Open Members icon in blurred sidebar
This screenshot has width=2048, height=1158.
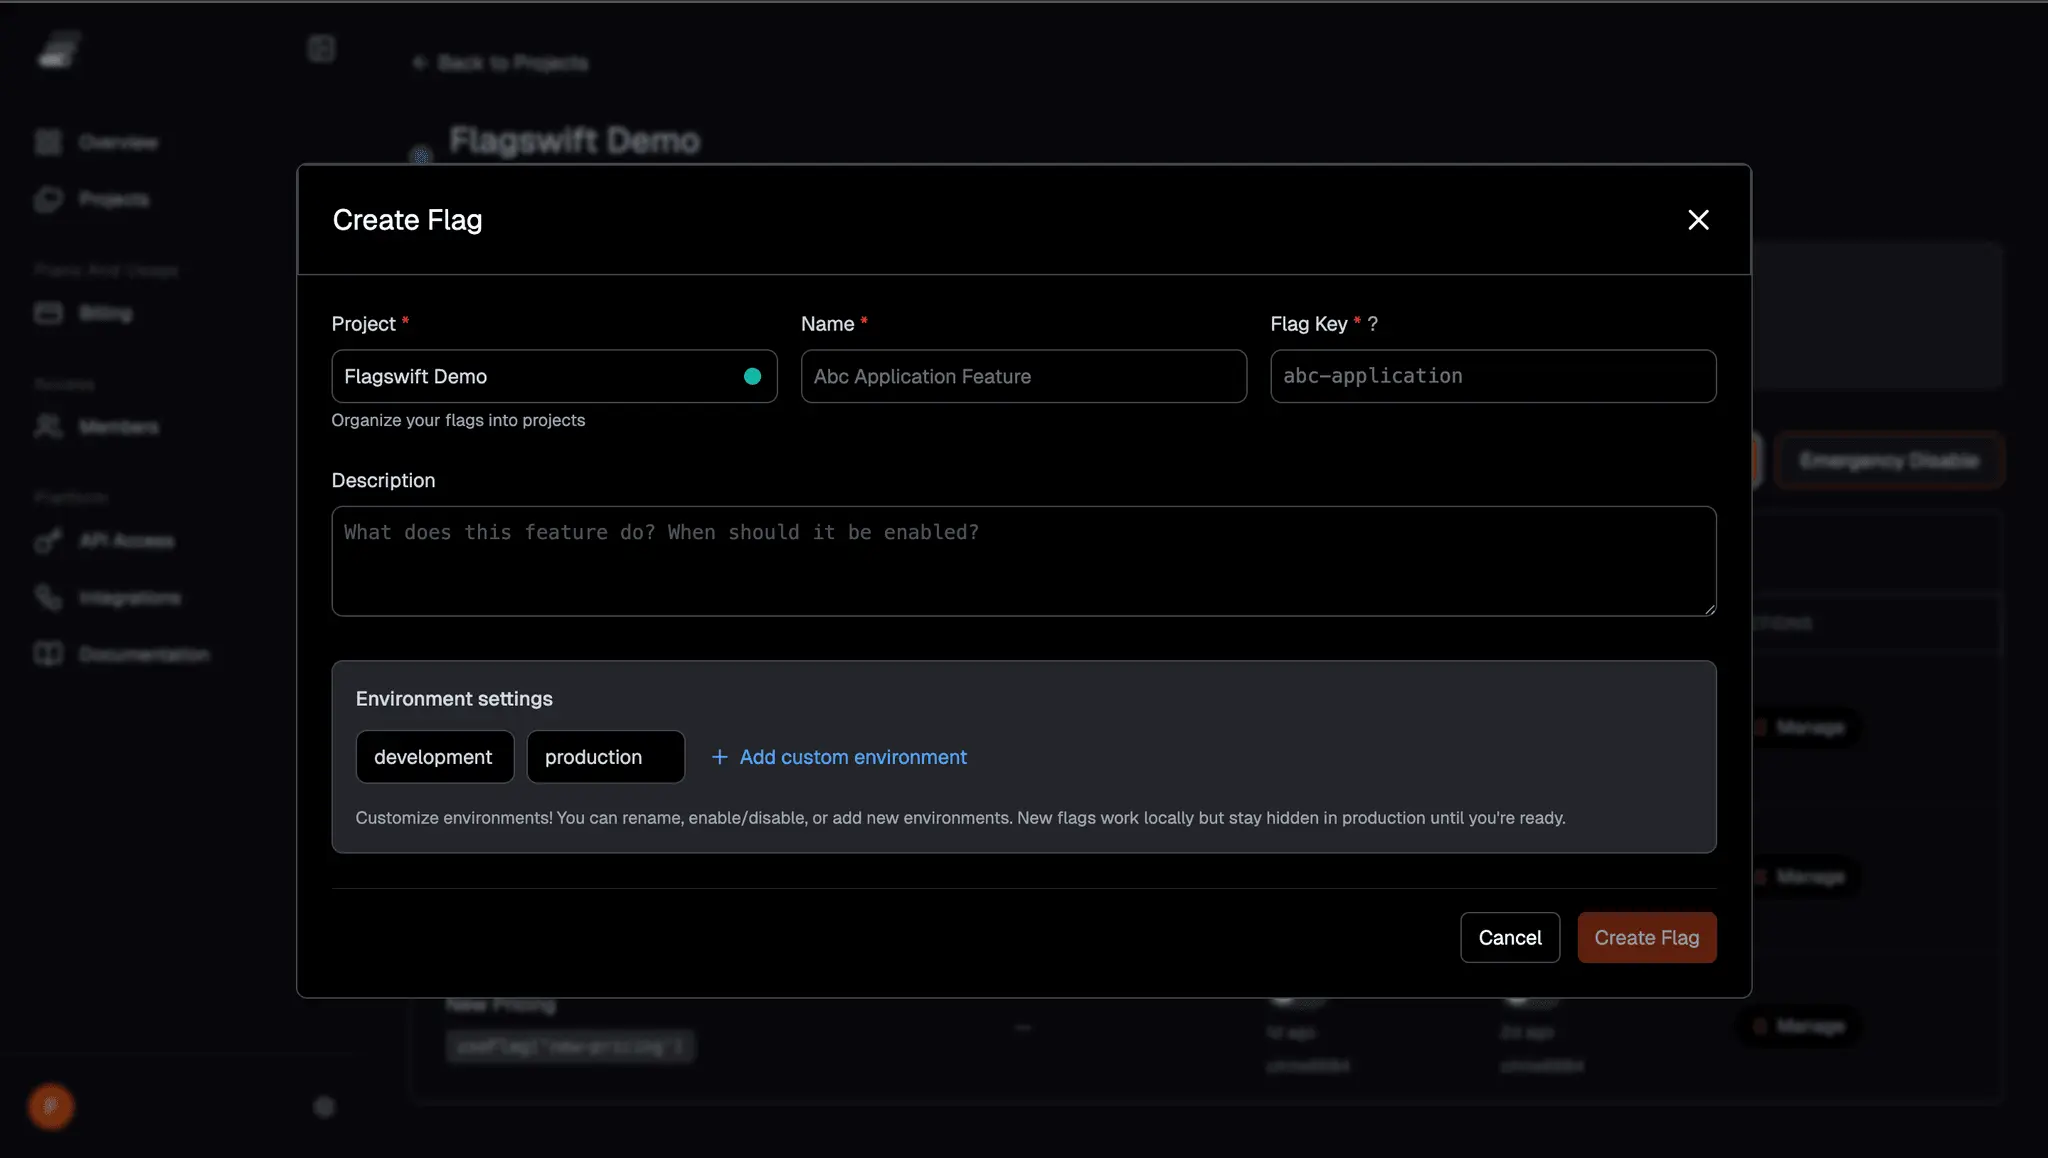click(x=48, y=427)
